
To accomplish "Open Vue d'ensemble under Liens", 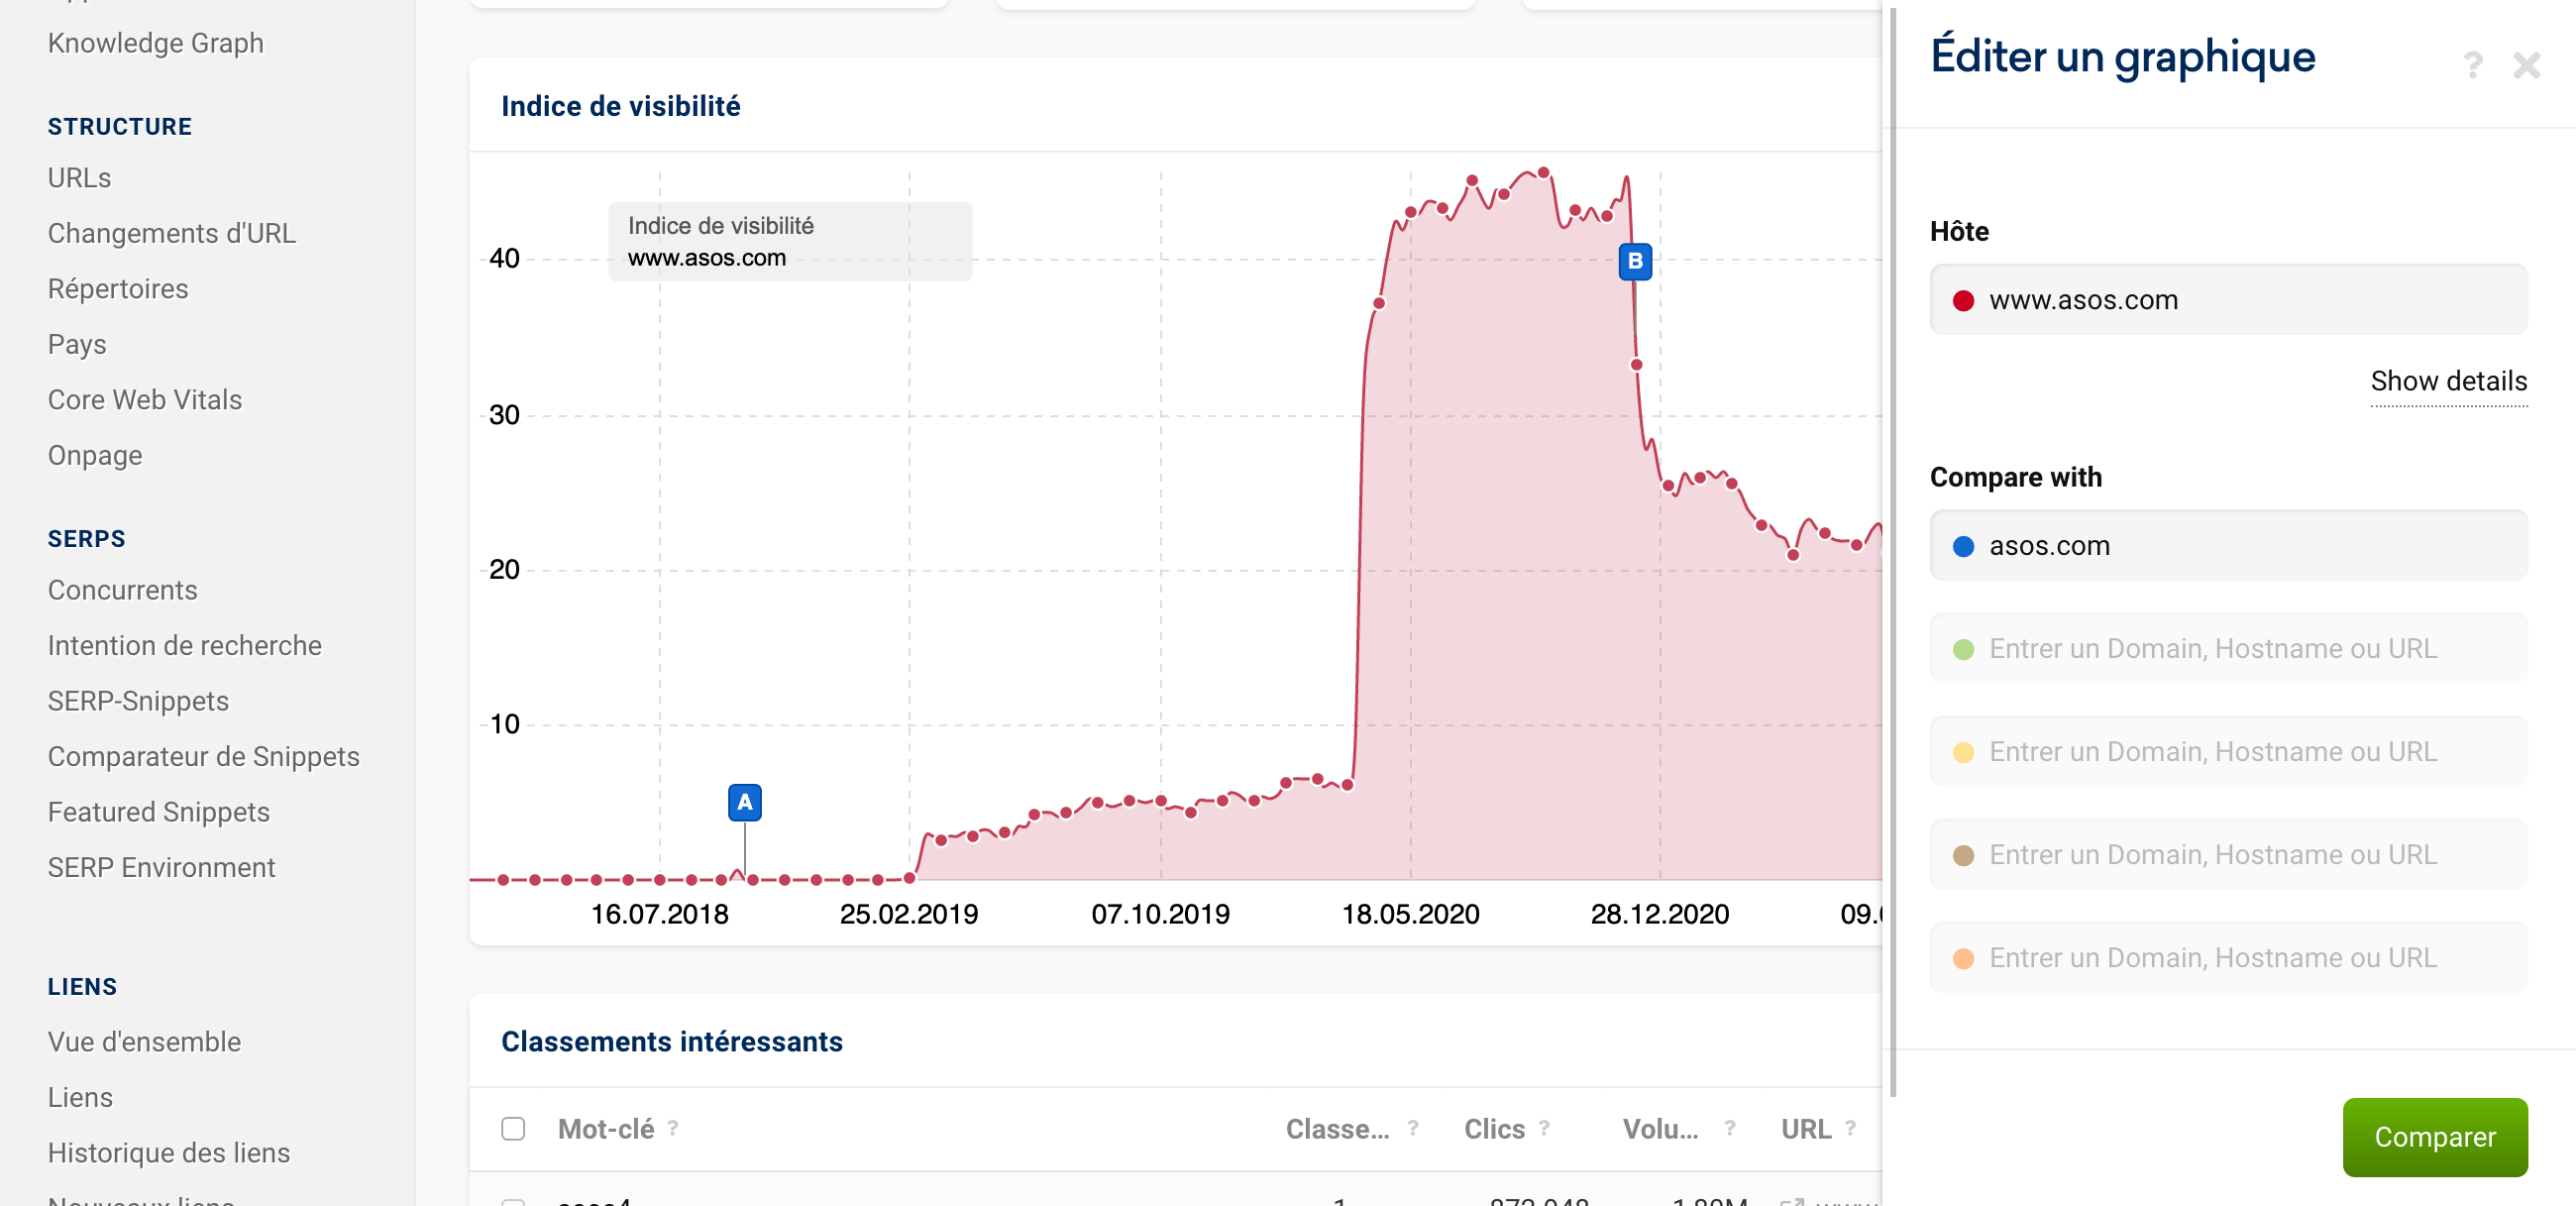I will (145, 1042).
